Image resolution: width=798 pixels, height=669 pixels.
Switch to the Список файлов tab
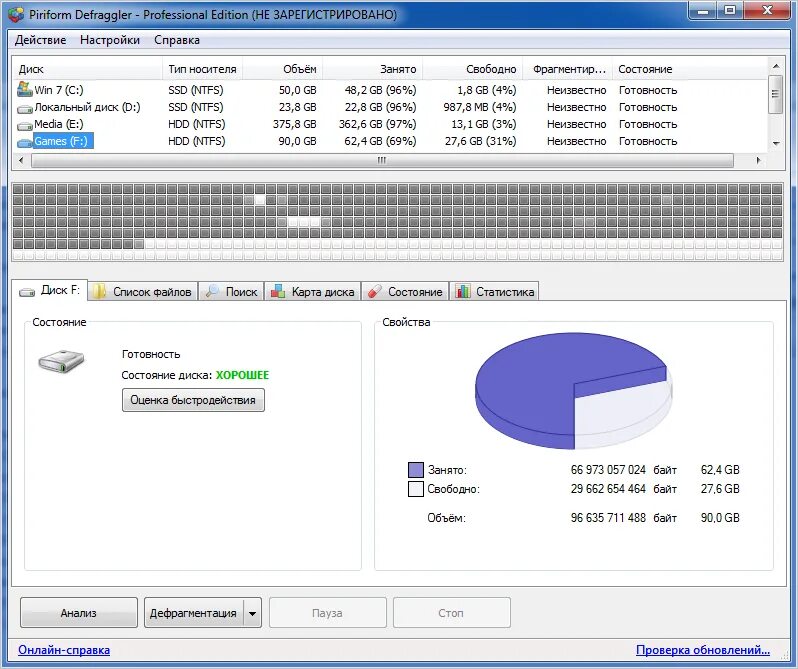pos(142,292)
